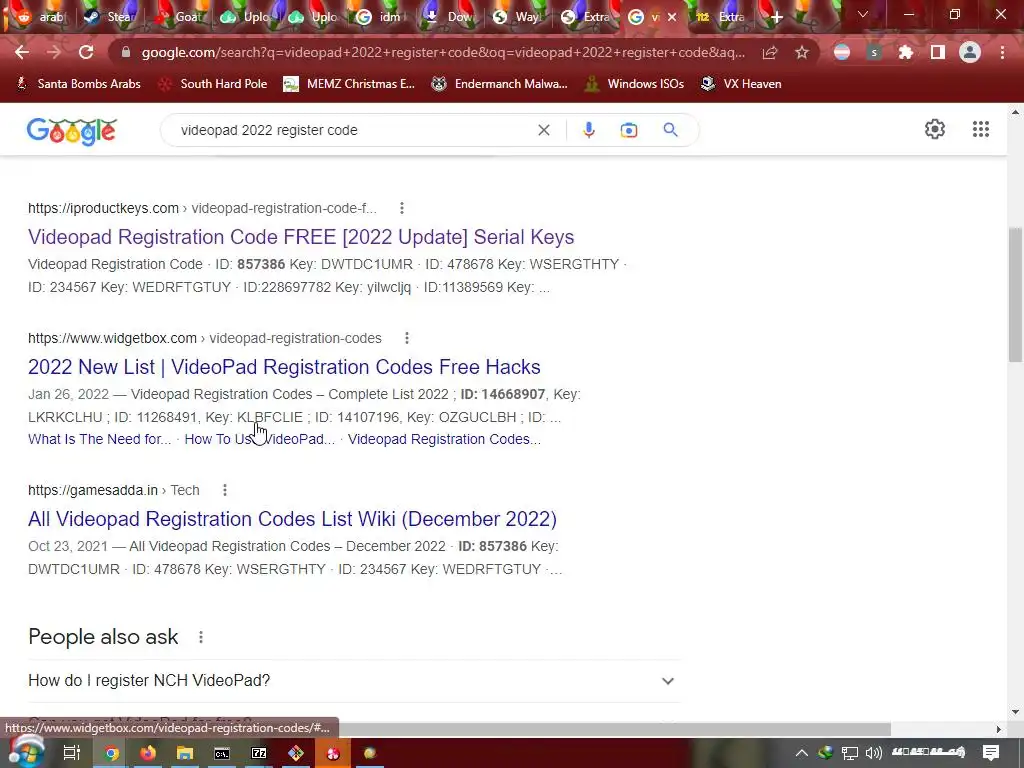Open the People also ask options dots
Image resolution: width=1024 pixels, height=768 pixels.
click(x=201, y=637)
